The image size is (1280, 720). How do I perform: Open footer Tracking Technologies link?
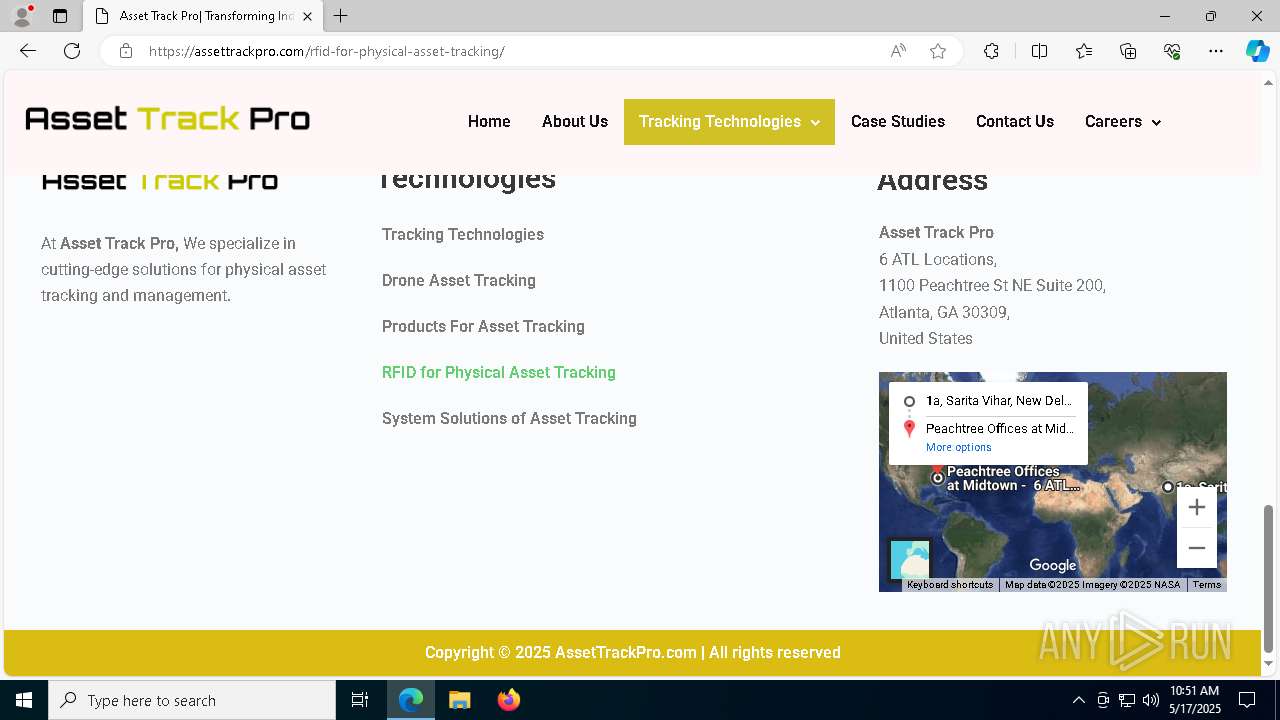click(463, 234)
